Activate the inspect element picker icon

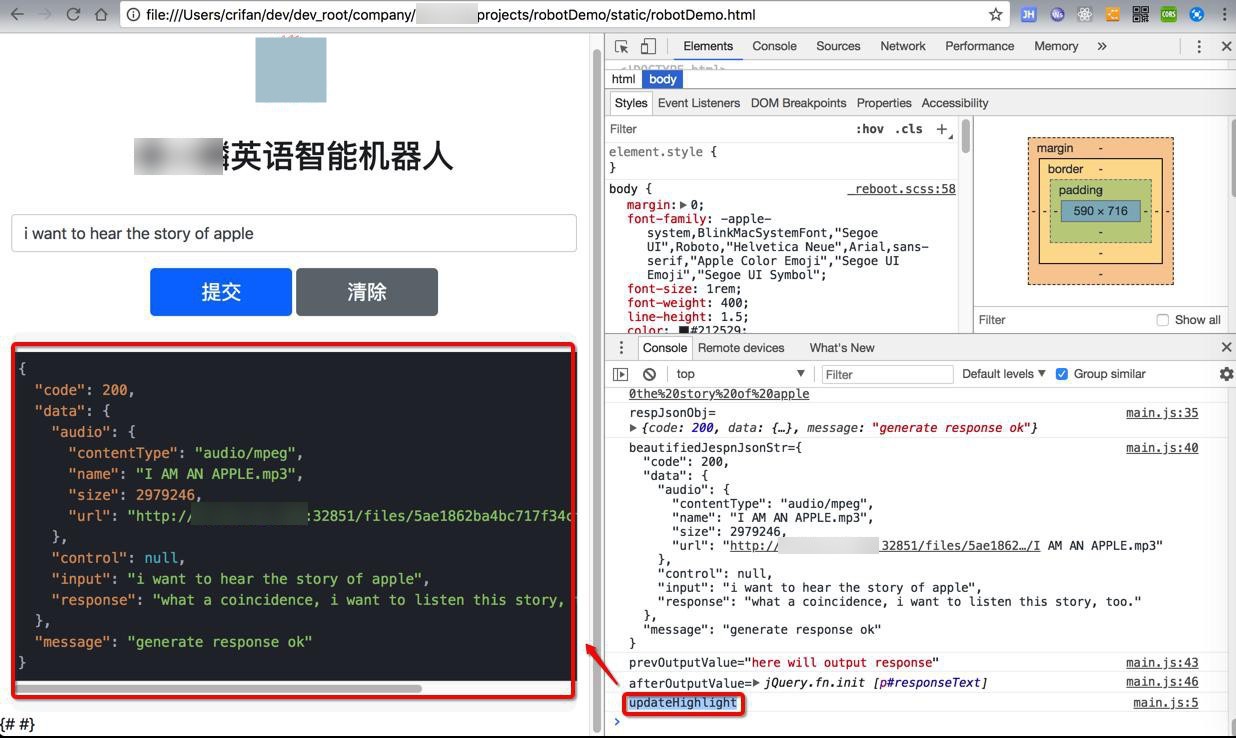click(x=622, y=46)
